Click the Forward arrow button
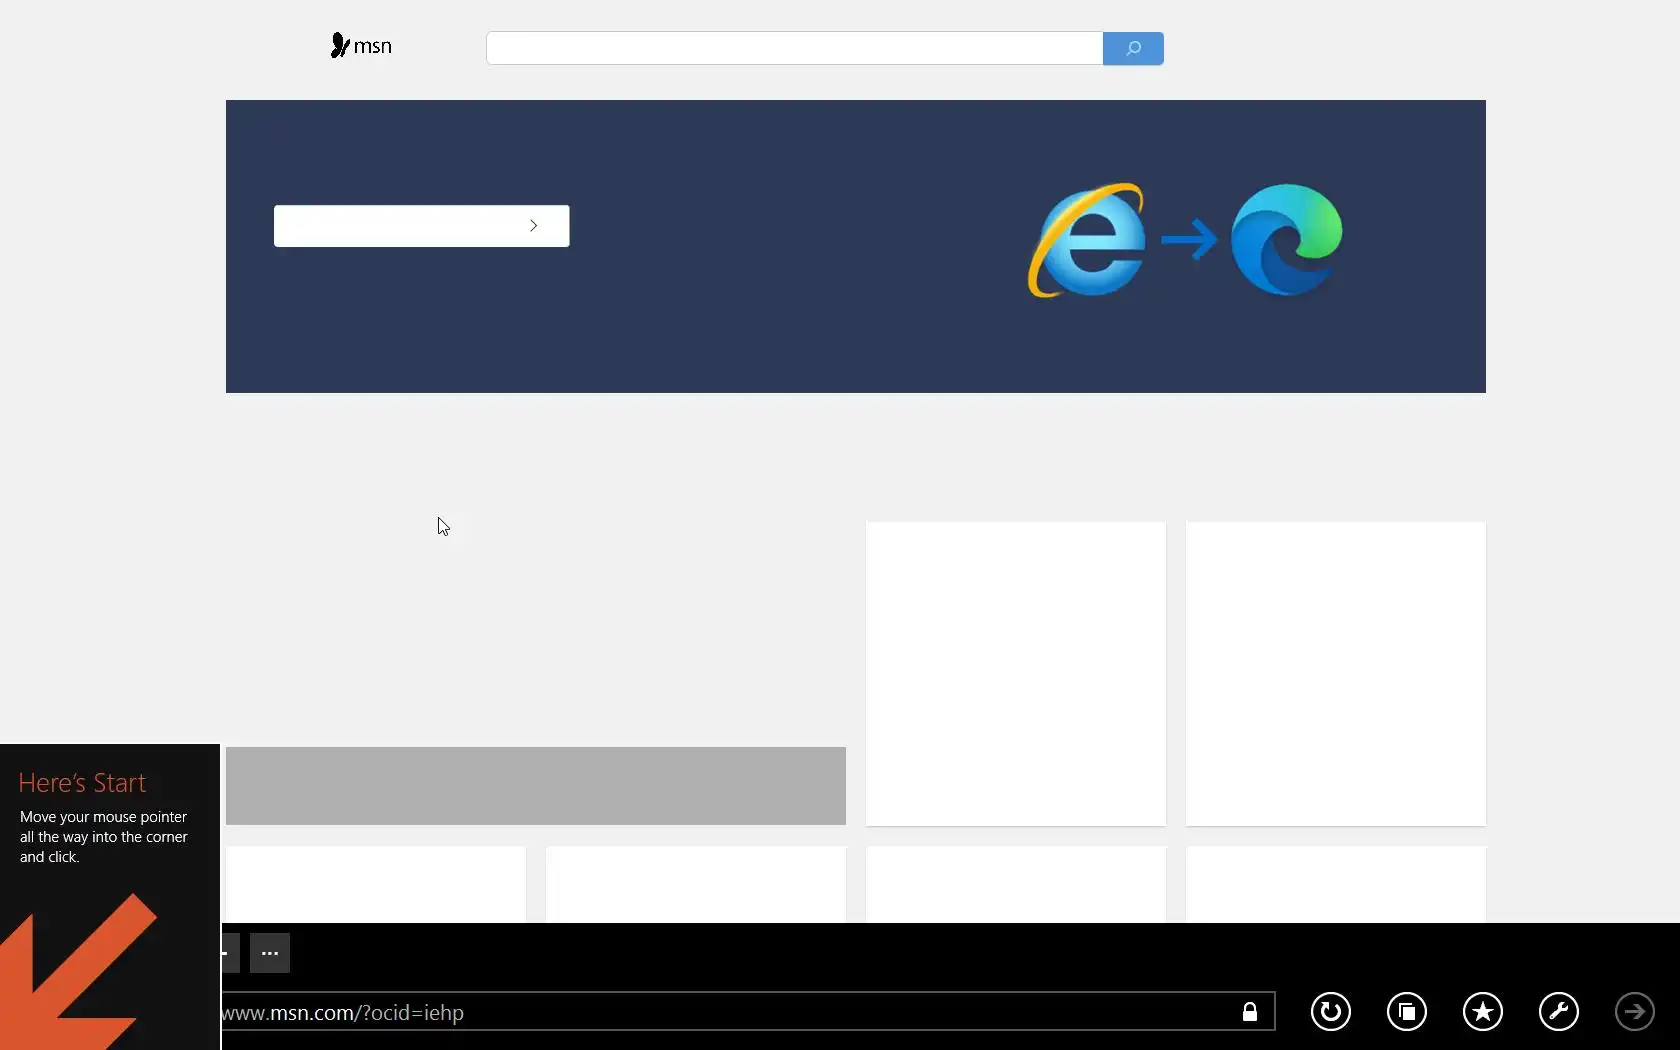The height and width of the screenshot is (1050, 1680). (x=1635, y=1012)
